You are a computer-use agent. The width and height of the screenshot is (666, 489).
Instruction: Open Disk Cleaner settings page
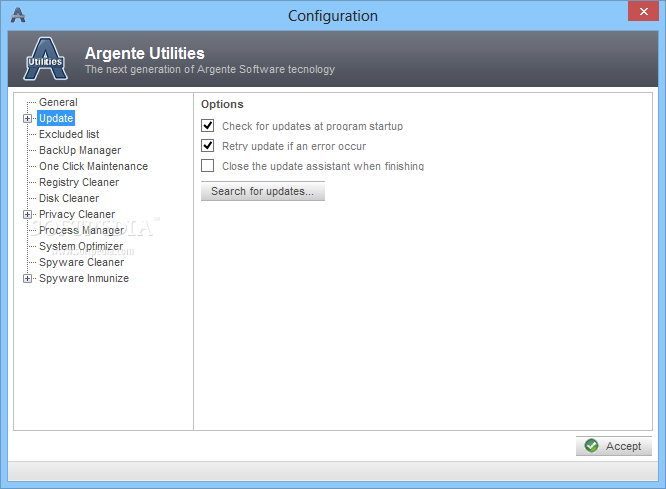[x=69, y=198]
